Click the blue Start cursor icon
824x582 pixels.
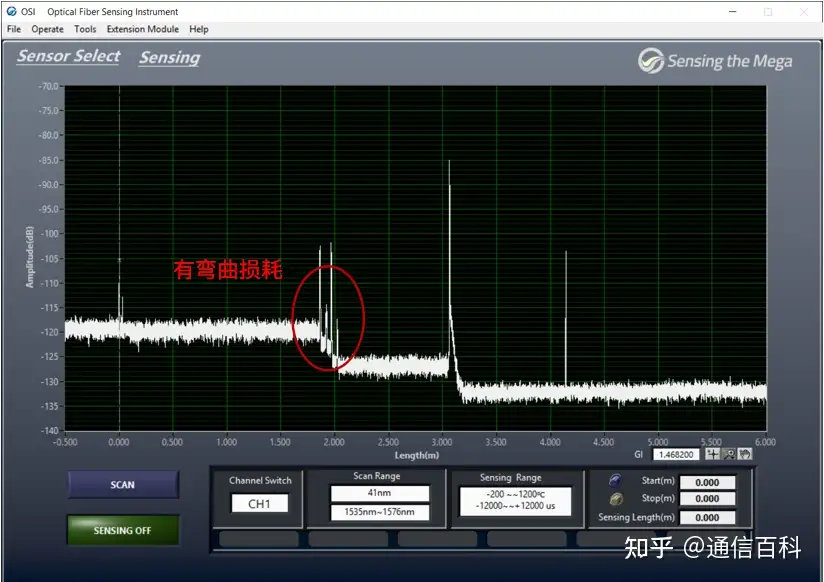coord(615,480)
